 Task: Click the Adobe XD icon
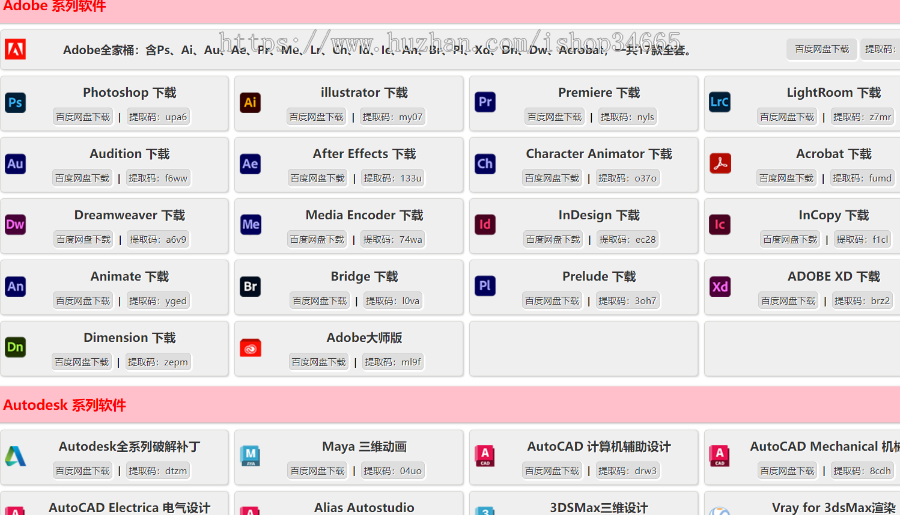pos(720,286)
